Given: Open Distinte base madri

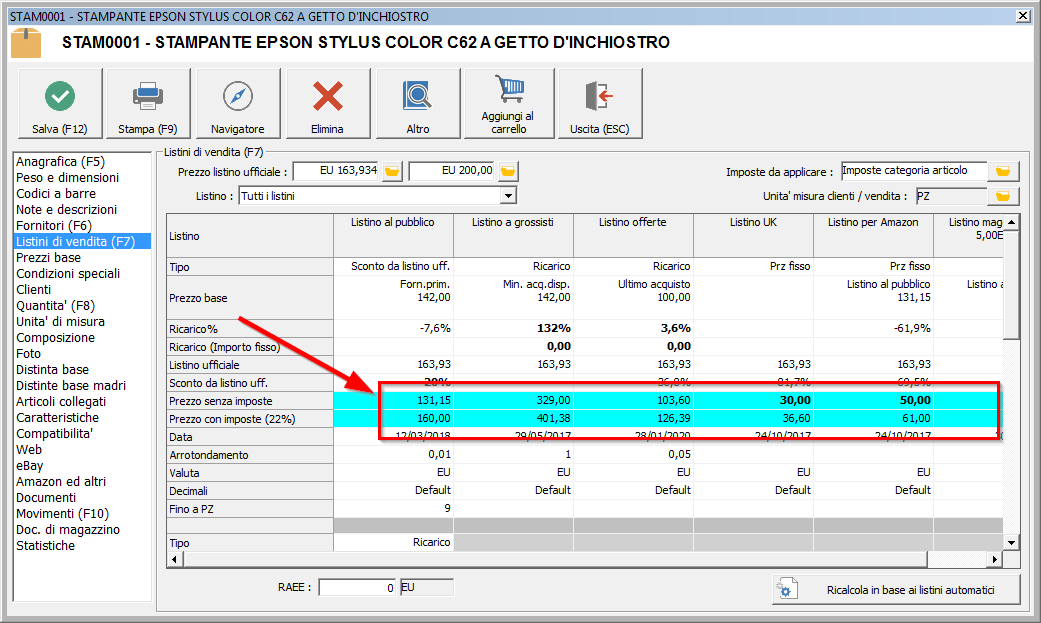Looking at the screenshot, I should 71,385.
